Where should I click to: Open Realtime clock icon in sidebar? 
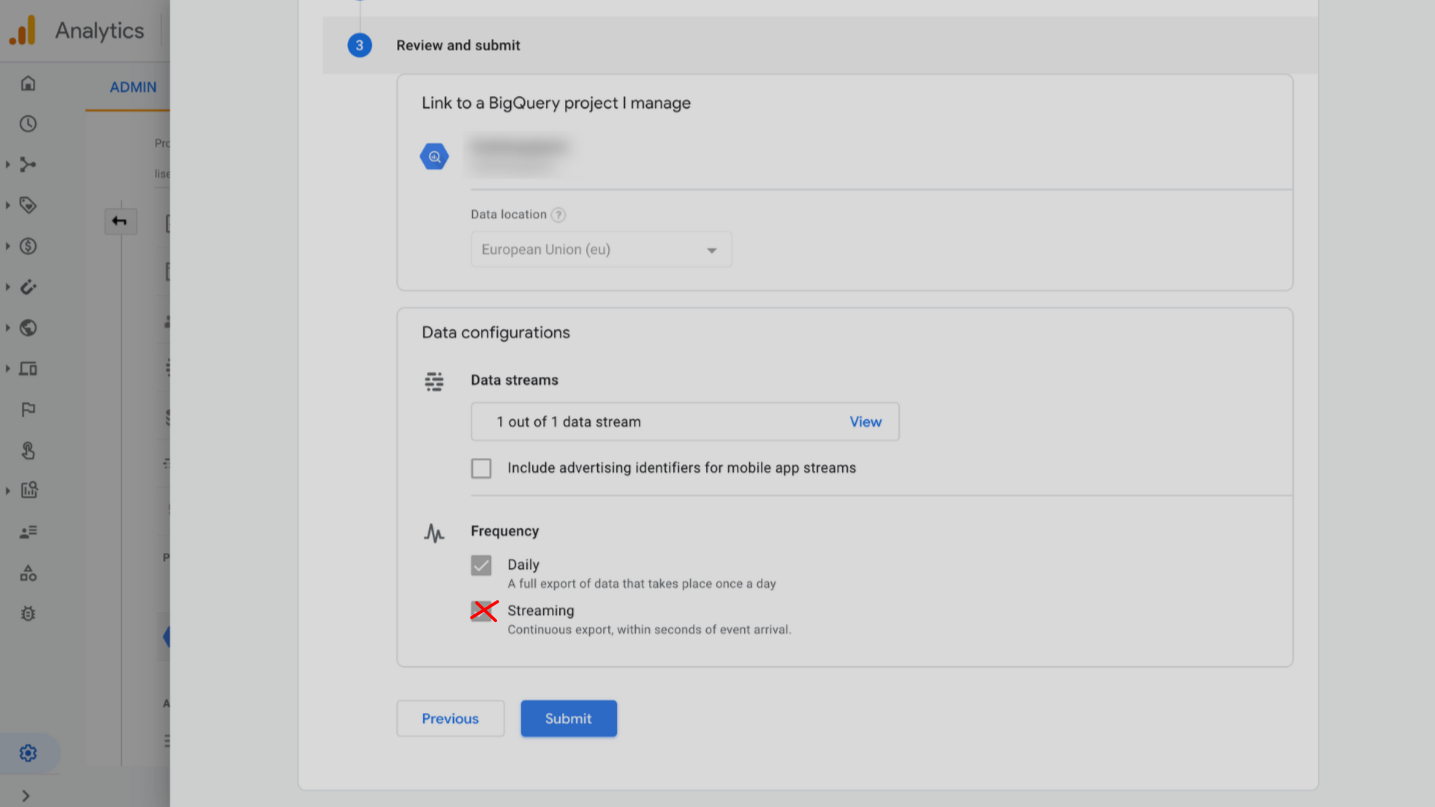click(28, 124)
